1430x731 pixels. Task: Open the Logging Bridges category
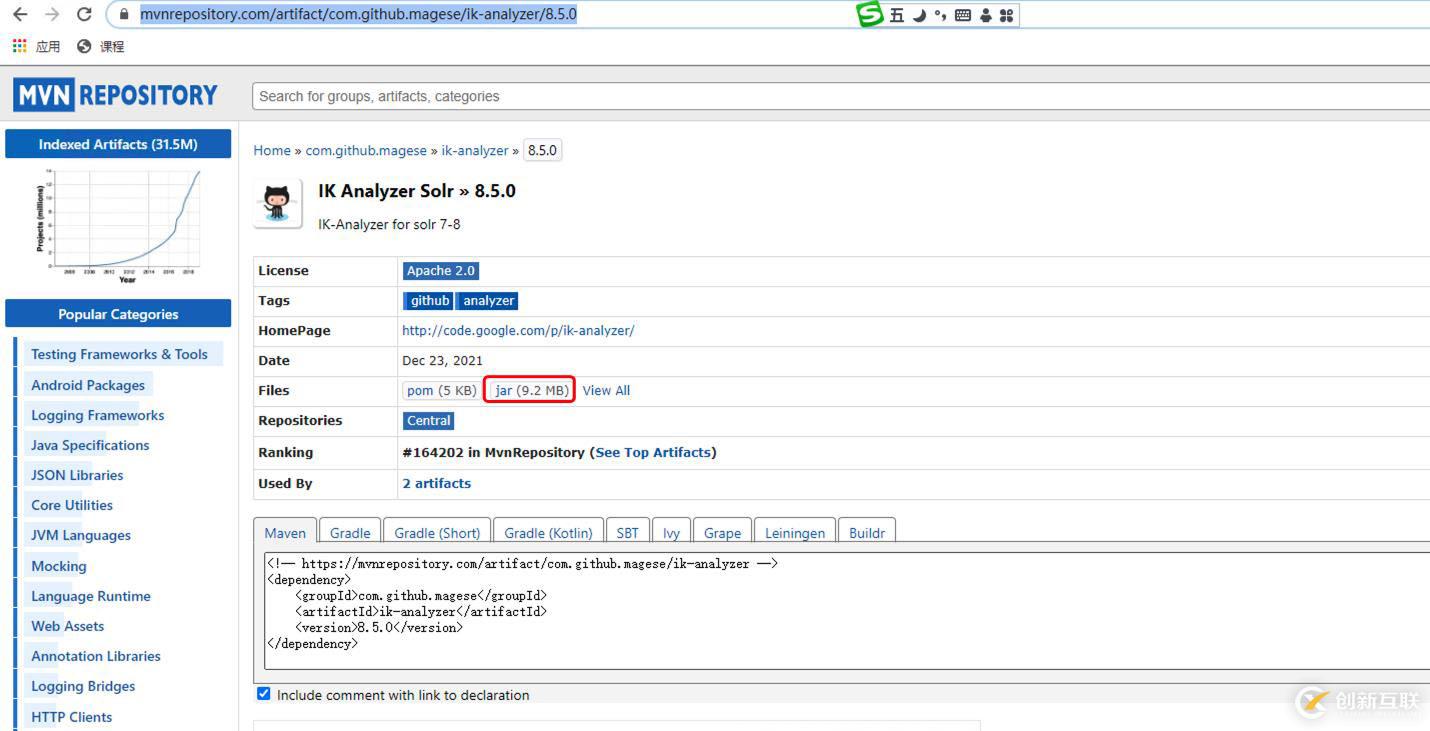pos(83,686)
